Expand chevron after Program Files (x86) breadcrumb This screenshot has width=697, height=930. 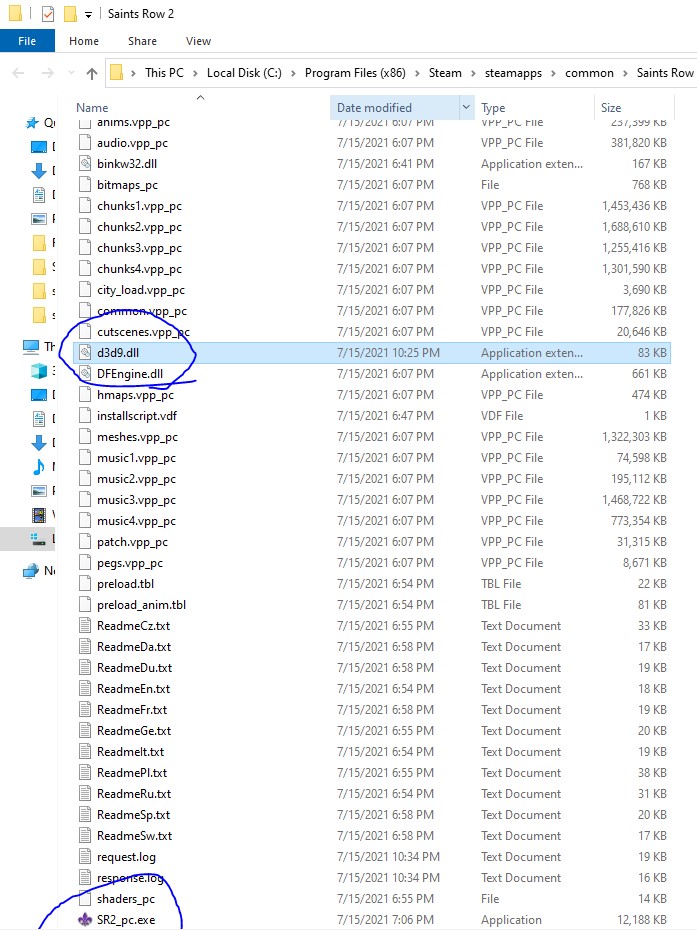(x=417, y=73)
